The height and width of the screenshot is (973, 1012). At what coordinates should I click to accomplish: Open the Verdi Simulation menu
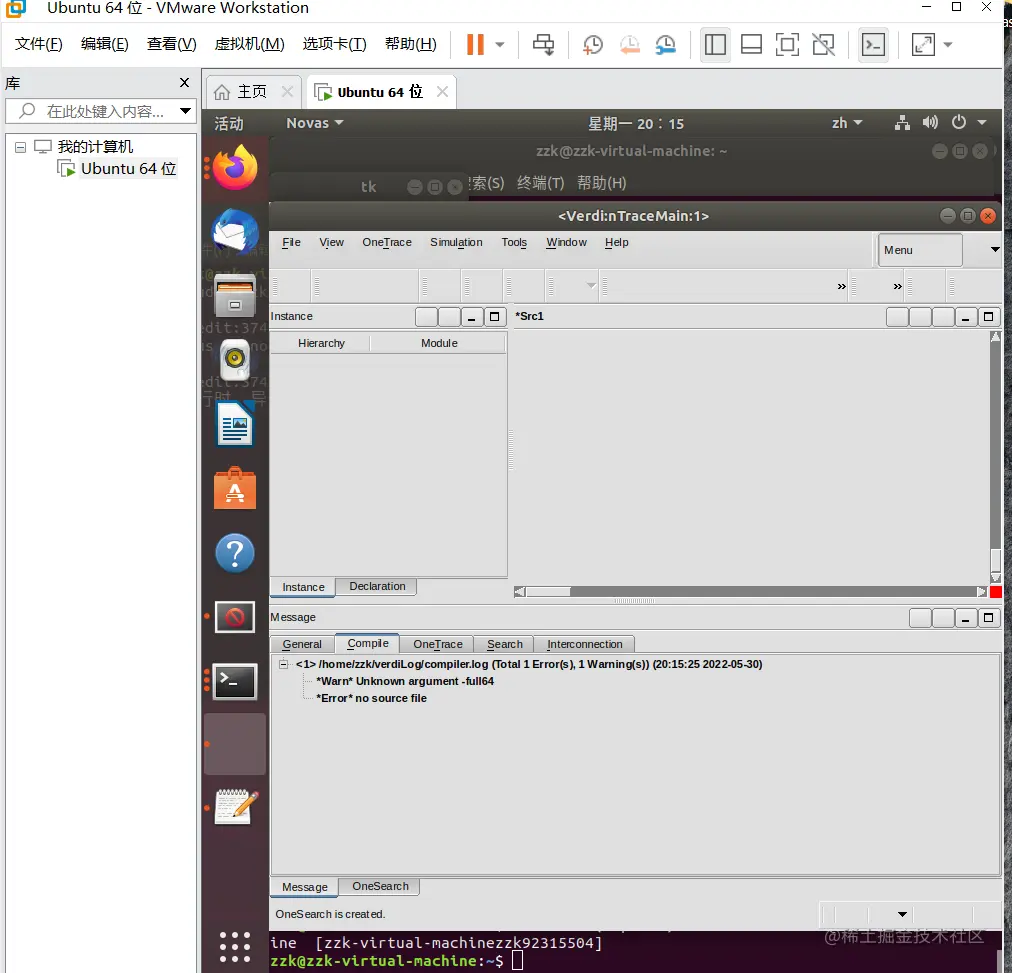(456, 242)
